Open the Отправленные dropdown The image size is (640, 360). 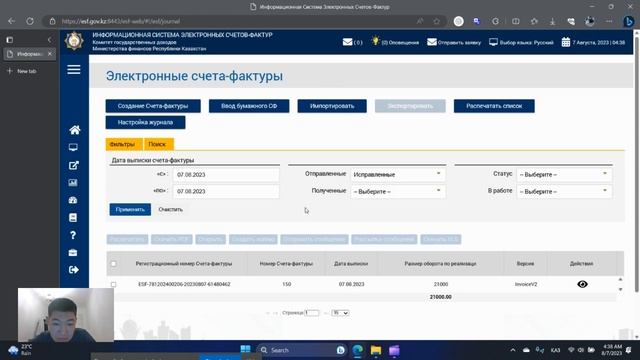click(398, 174)
